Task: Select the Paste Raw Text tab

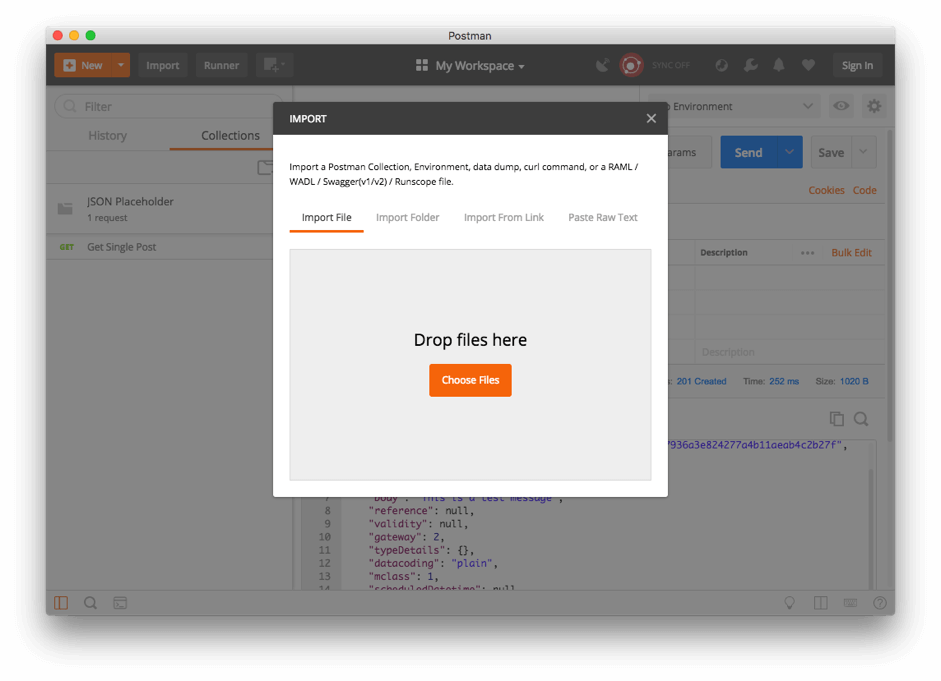Action: click(603, 217)
